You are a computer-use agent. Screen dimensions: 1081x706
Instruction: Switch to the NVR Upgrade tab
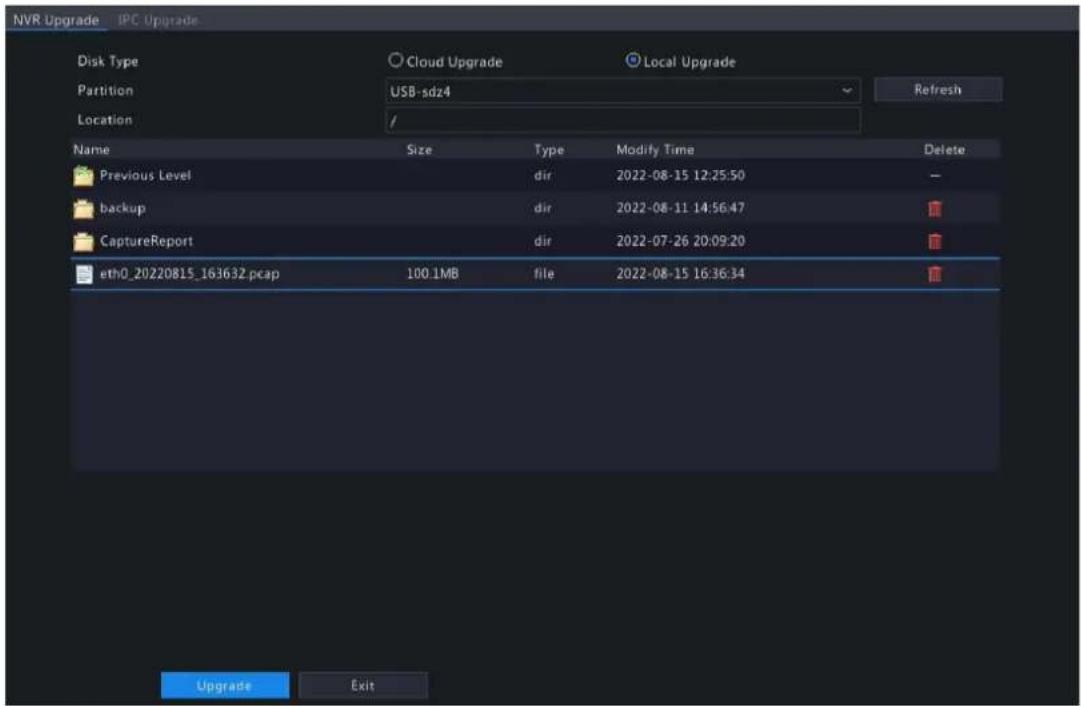pyautogui.click(x=56, y=20)
